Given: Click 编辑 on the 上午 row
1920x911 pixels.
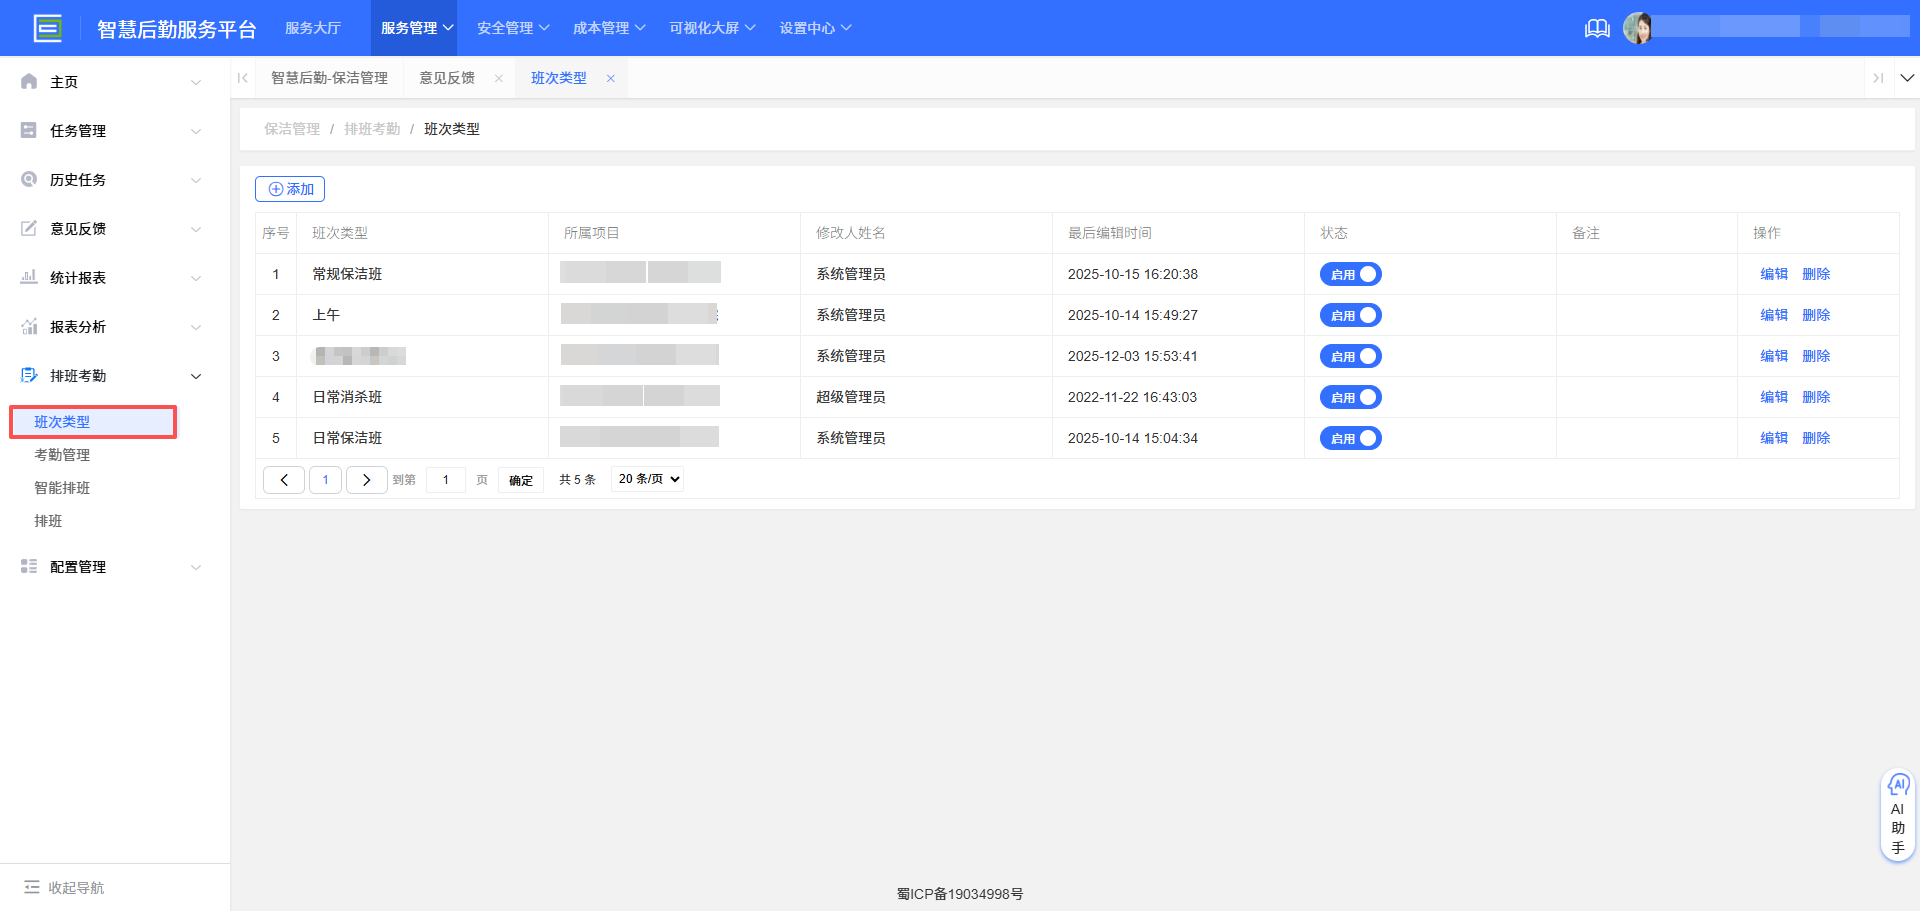Looking at the screenshot, I should (x=1772, y=314).
